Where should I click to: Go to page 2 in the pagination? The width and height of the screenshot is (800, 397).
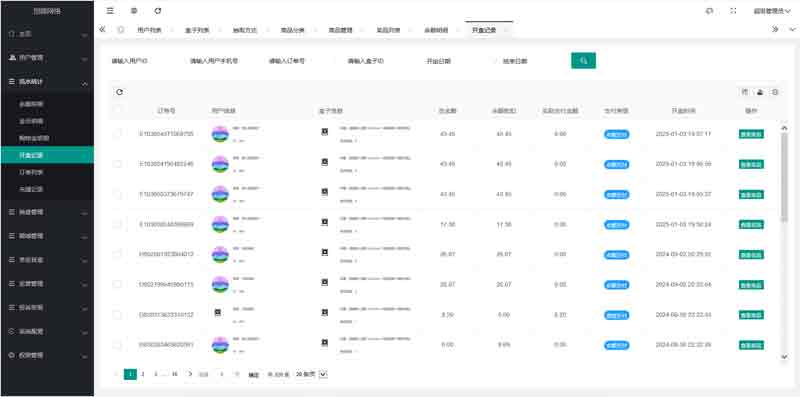point(143,375)
